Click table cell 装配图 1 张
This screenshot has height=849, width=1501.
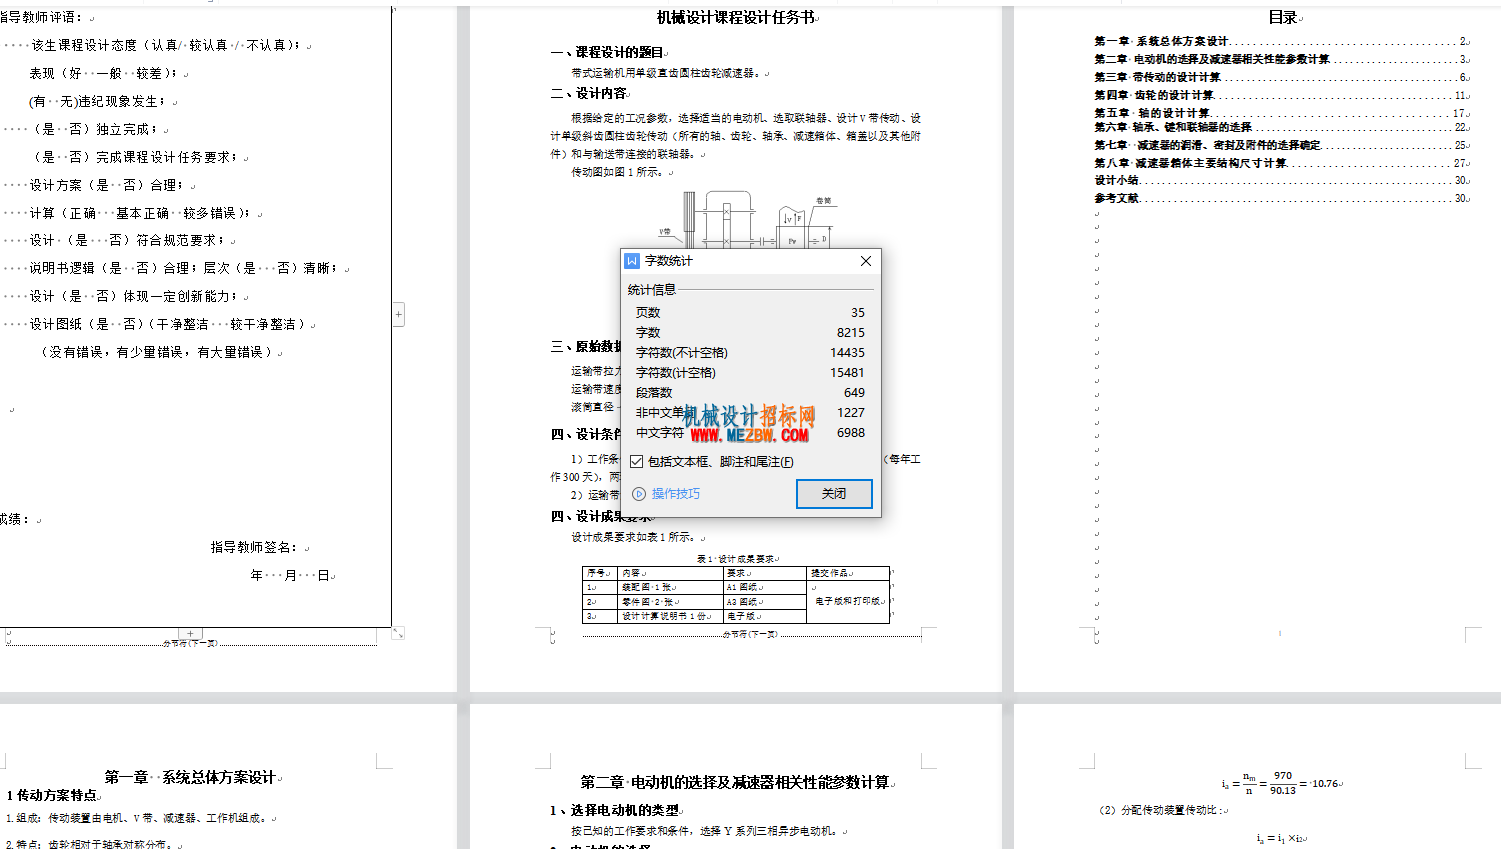click(x=671, y=587)
